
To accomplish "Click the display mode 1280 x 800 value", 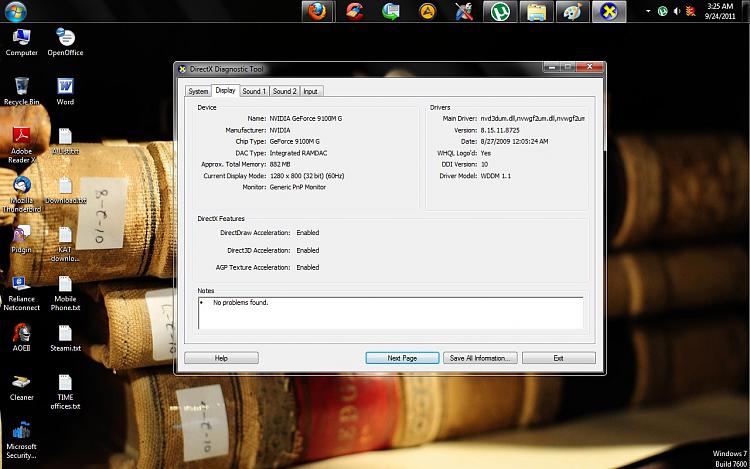I will 307,176.
